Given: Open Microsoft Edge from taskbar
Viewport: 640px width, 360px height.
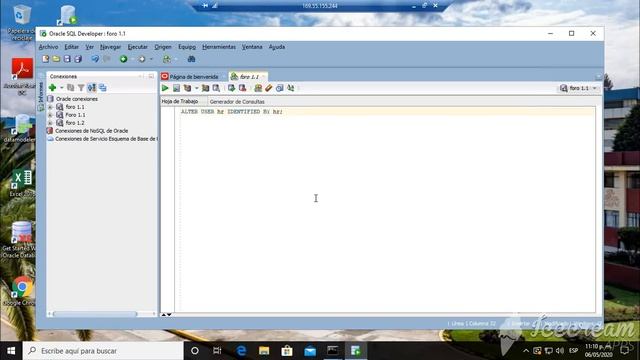Looking at the screenshot, I should (x=241, y=351).
